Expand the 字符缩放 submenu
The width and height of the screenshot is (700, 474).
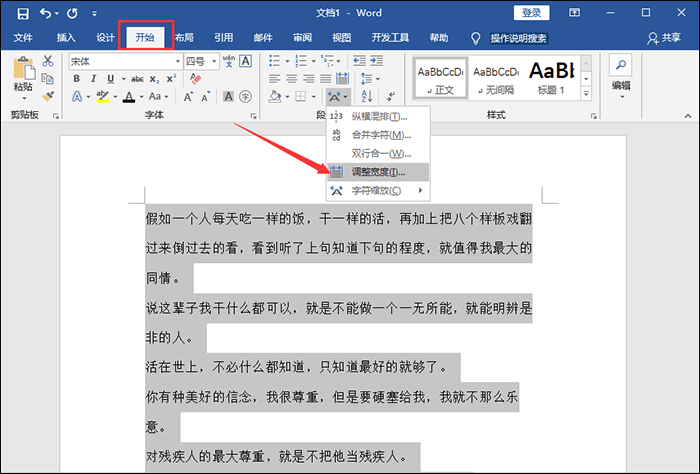click(378, 190)
